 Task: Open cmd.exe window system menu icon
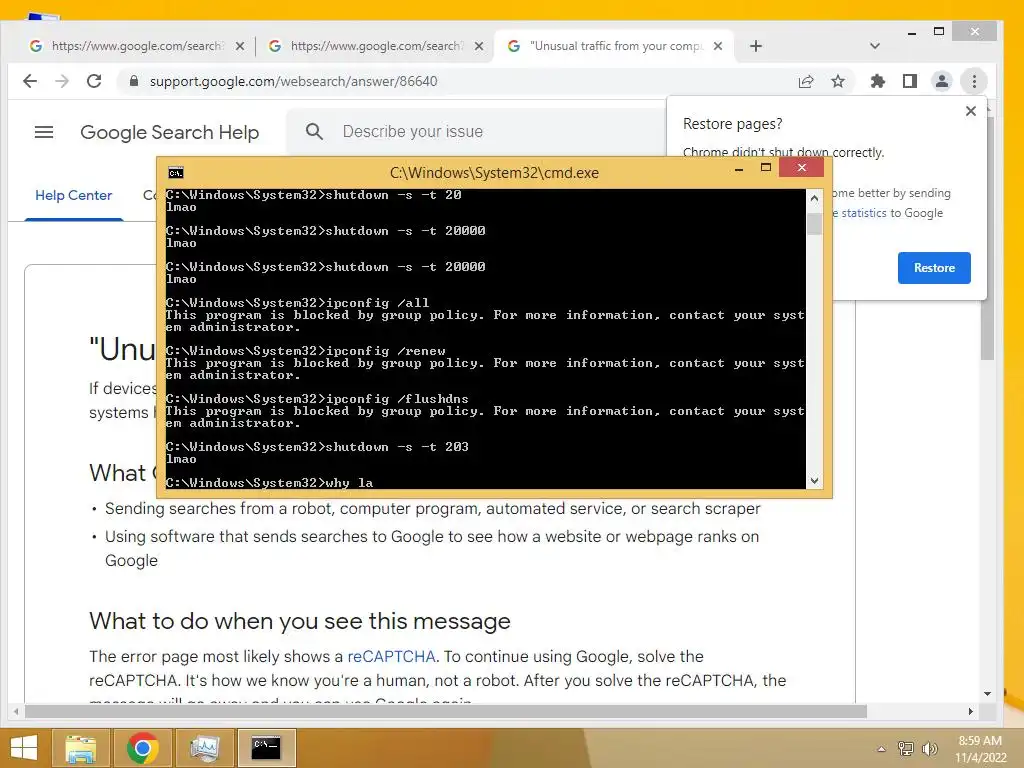coord(176,172)
